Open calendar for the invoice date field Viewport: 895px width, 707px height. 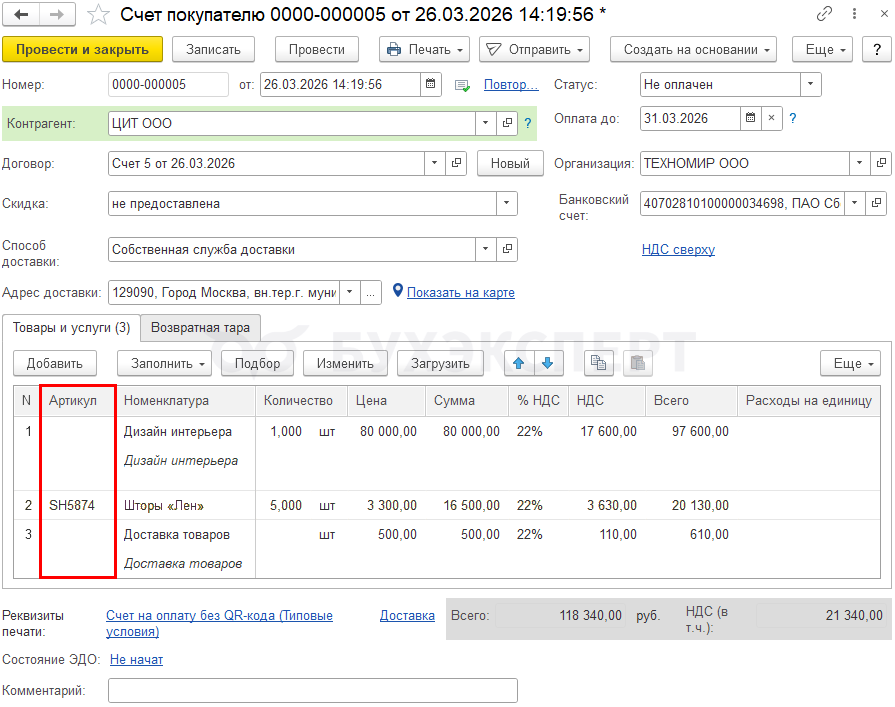click(431, 85)
